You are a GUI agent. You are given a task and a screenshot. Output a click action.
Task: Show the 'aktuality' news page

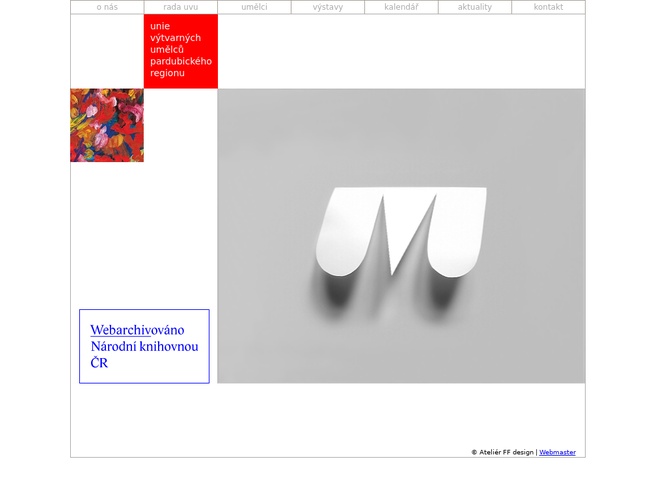(x=474, y=7)
